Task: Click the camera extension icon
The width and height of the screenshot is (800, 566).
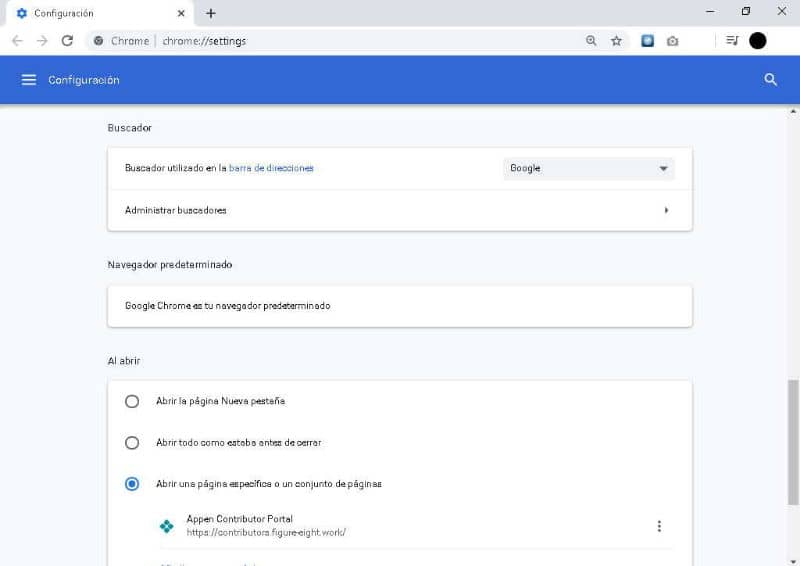Action: (x=672, y=41)
